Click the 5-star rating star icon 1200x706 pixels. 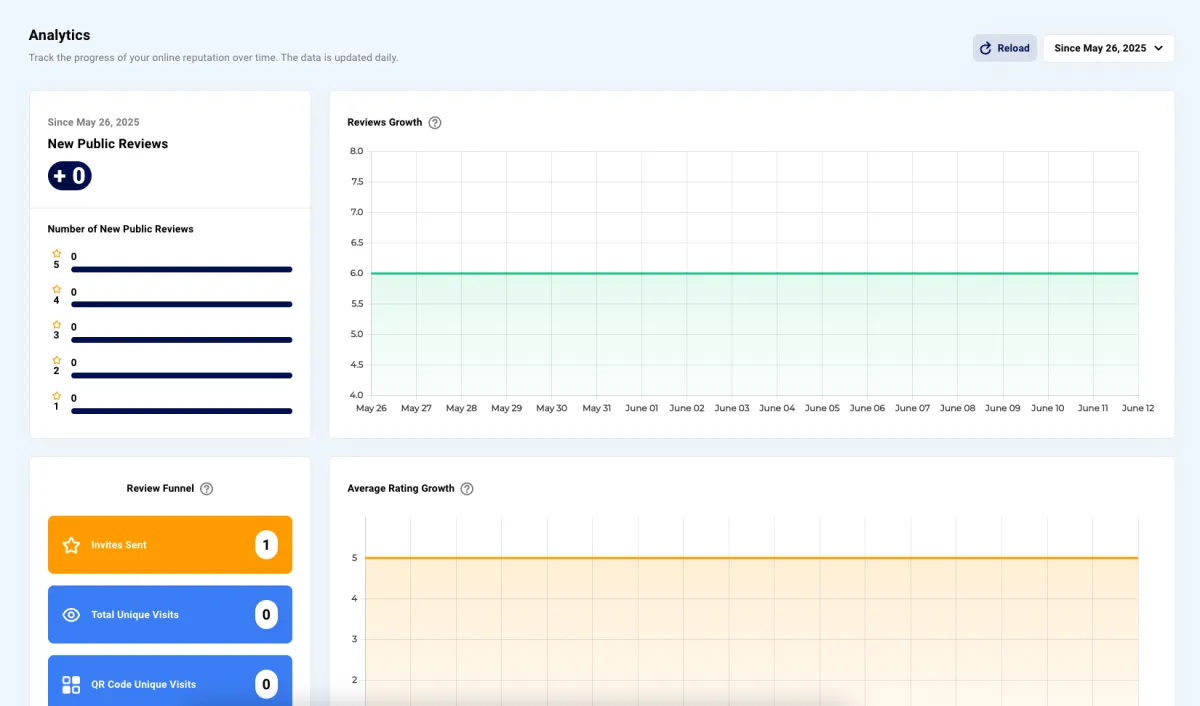tap(56, 254)
